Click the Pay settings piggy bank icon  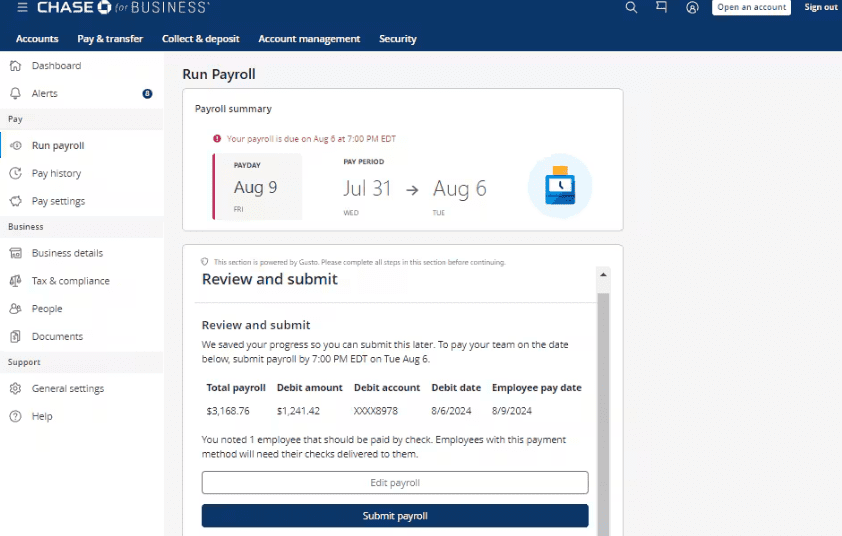pos(16,201)
